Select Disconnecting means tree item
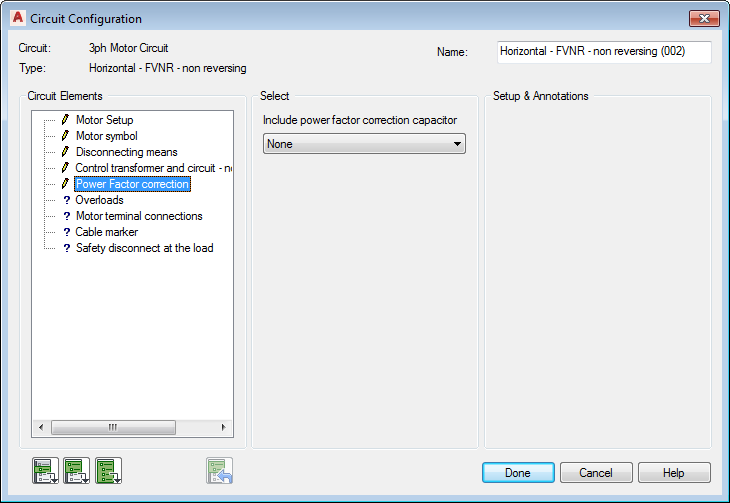Screen dimensions: 730x503 pyautogui.click(x=126, y=152)
